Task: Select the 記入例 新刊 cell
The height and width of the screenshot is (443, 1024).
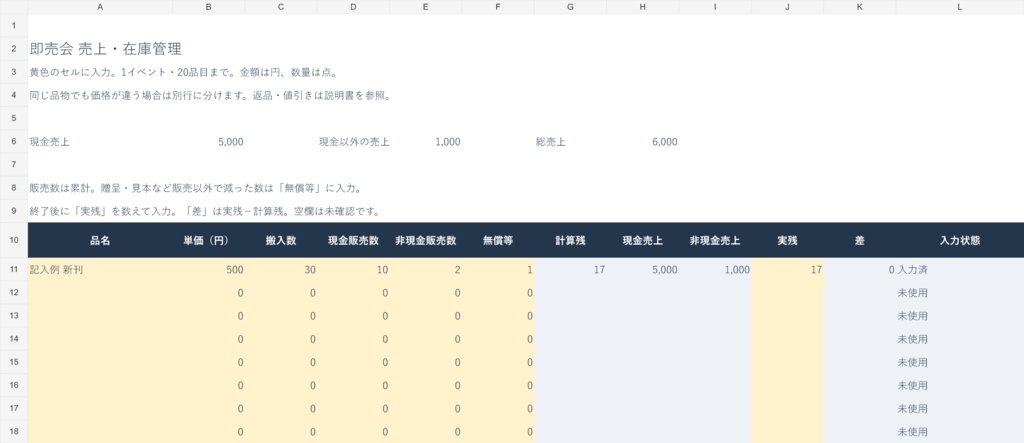Action: pos(100,269)
